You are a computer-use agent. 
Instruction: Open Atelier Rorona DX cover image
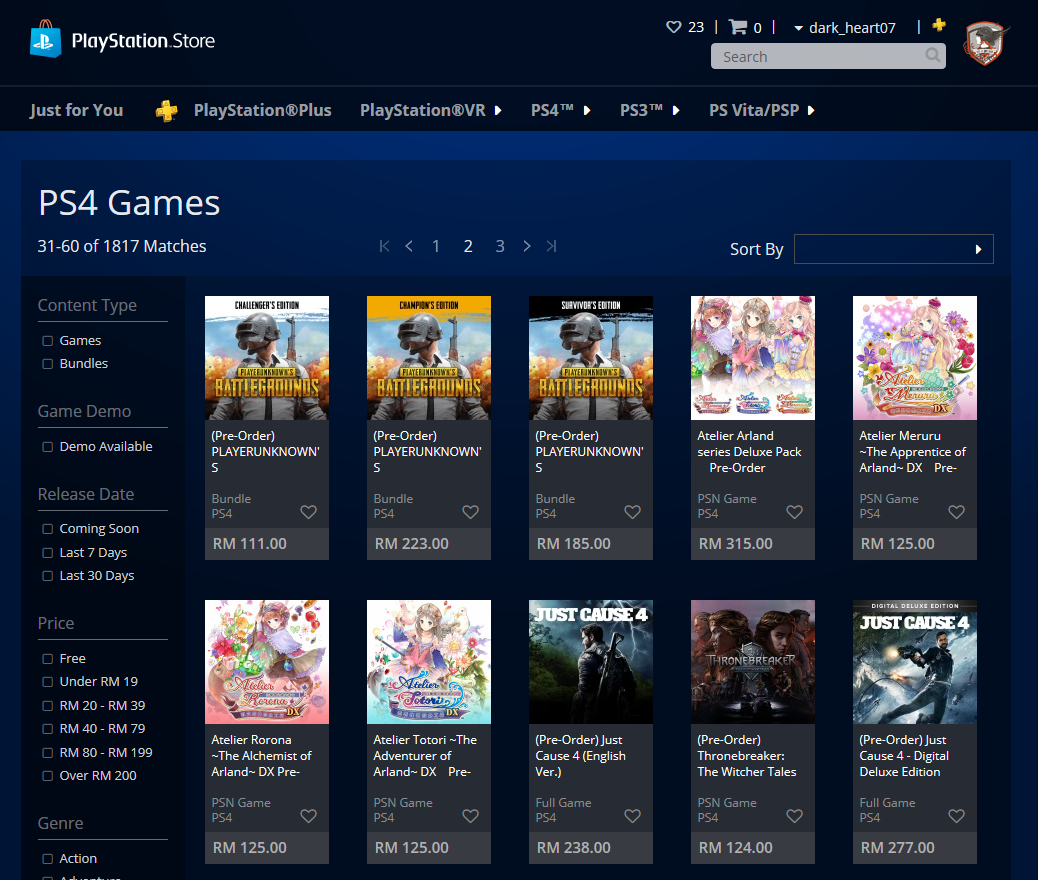(x=267, y=661)
